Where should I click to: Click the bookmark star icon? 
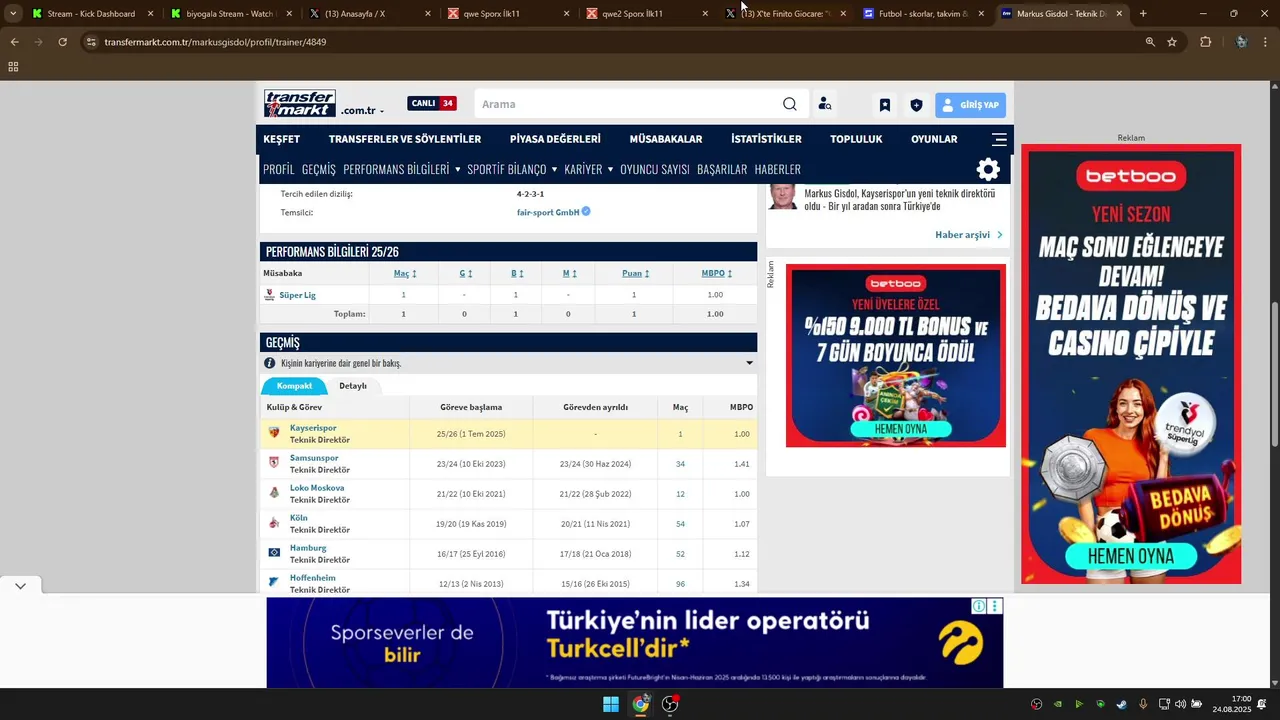pyautogui.click(x=885, y=105)
